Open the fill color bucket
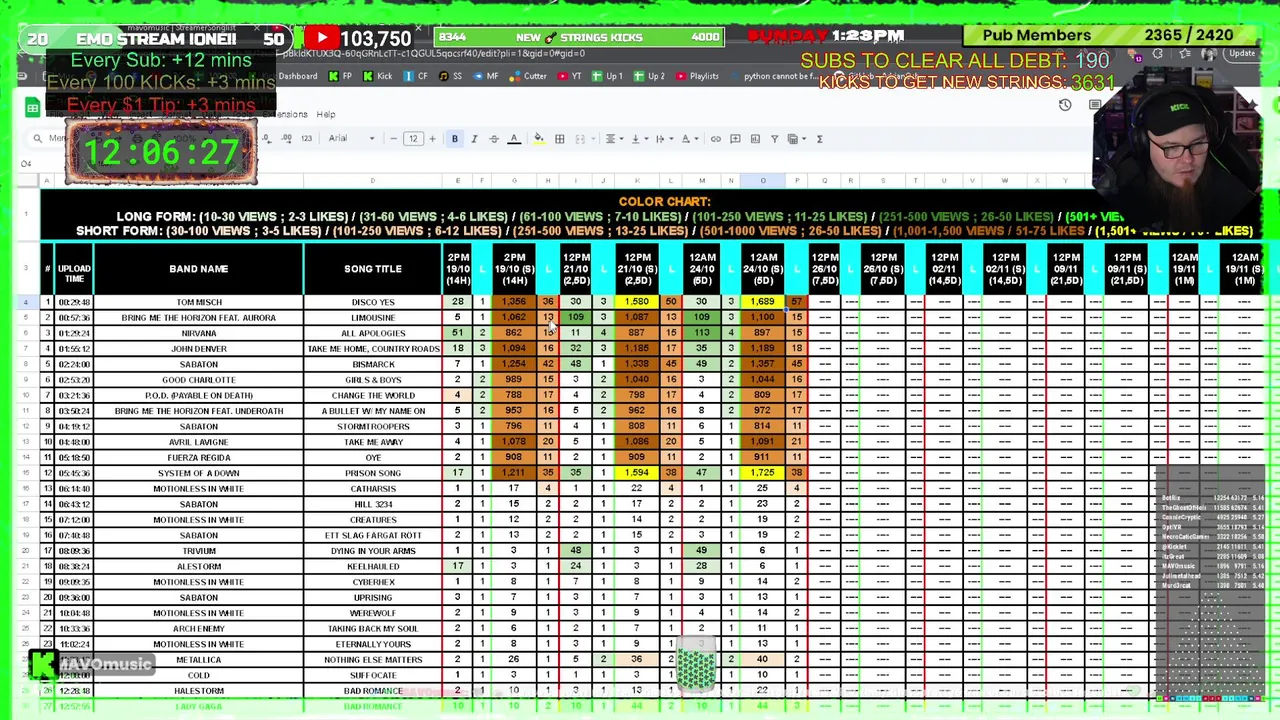1280x720 pixels. click(x=539, y=139)
